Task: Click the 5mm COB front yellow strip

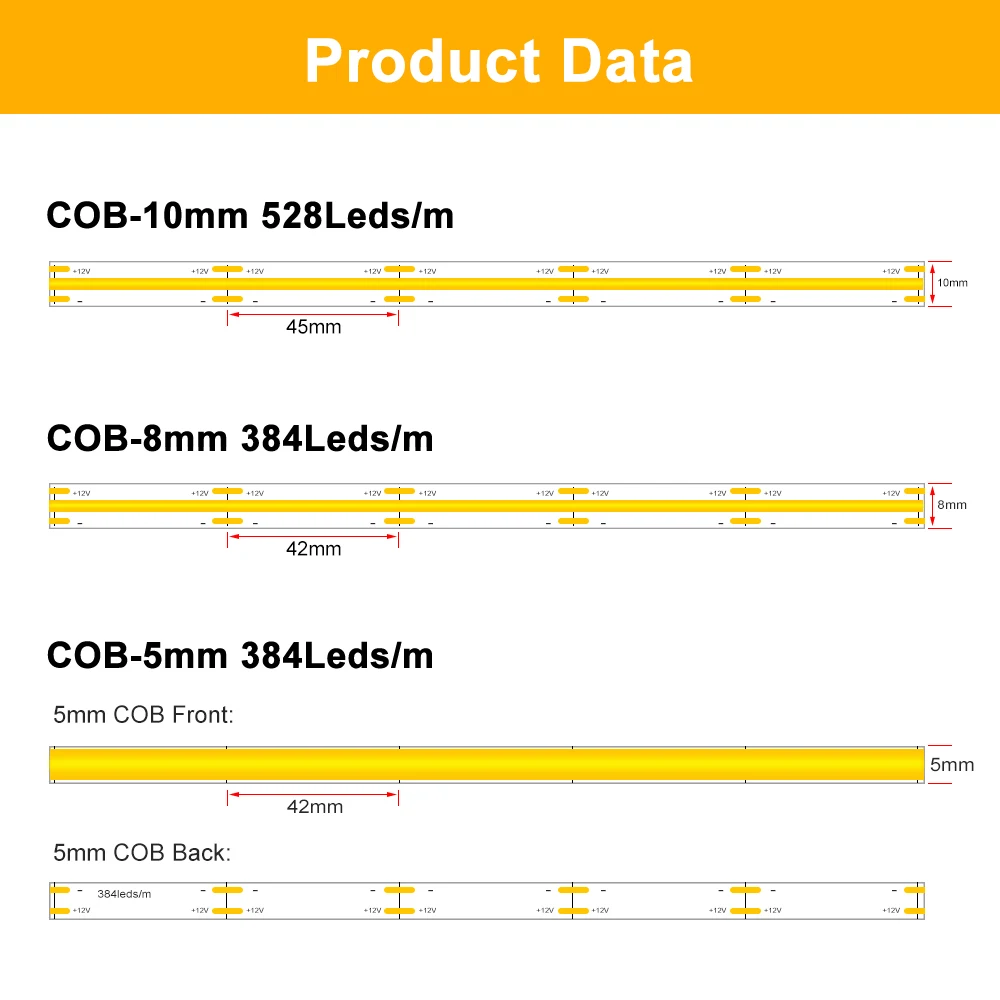Action: (x=487, y=765)
